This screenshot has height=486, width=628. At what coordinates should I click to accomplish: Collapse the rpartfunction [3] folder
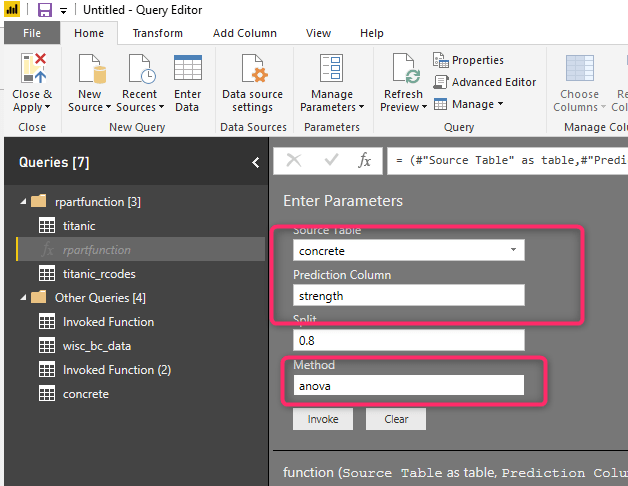[x=23, y=202]
